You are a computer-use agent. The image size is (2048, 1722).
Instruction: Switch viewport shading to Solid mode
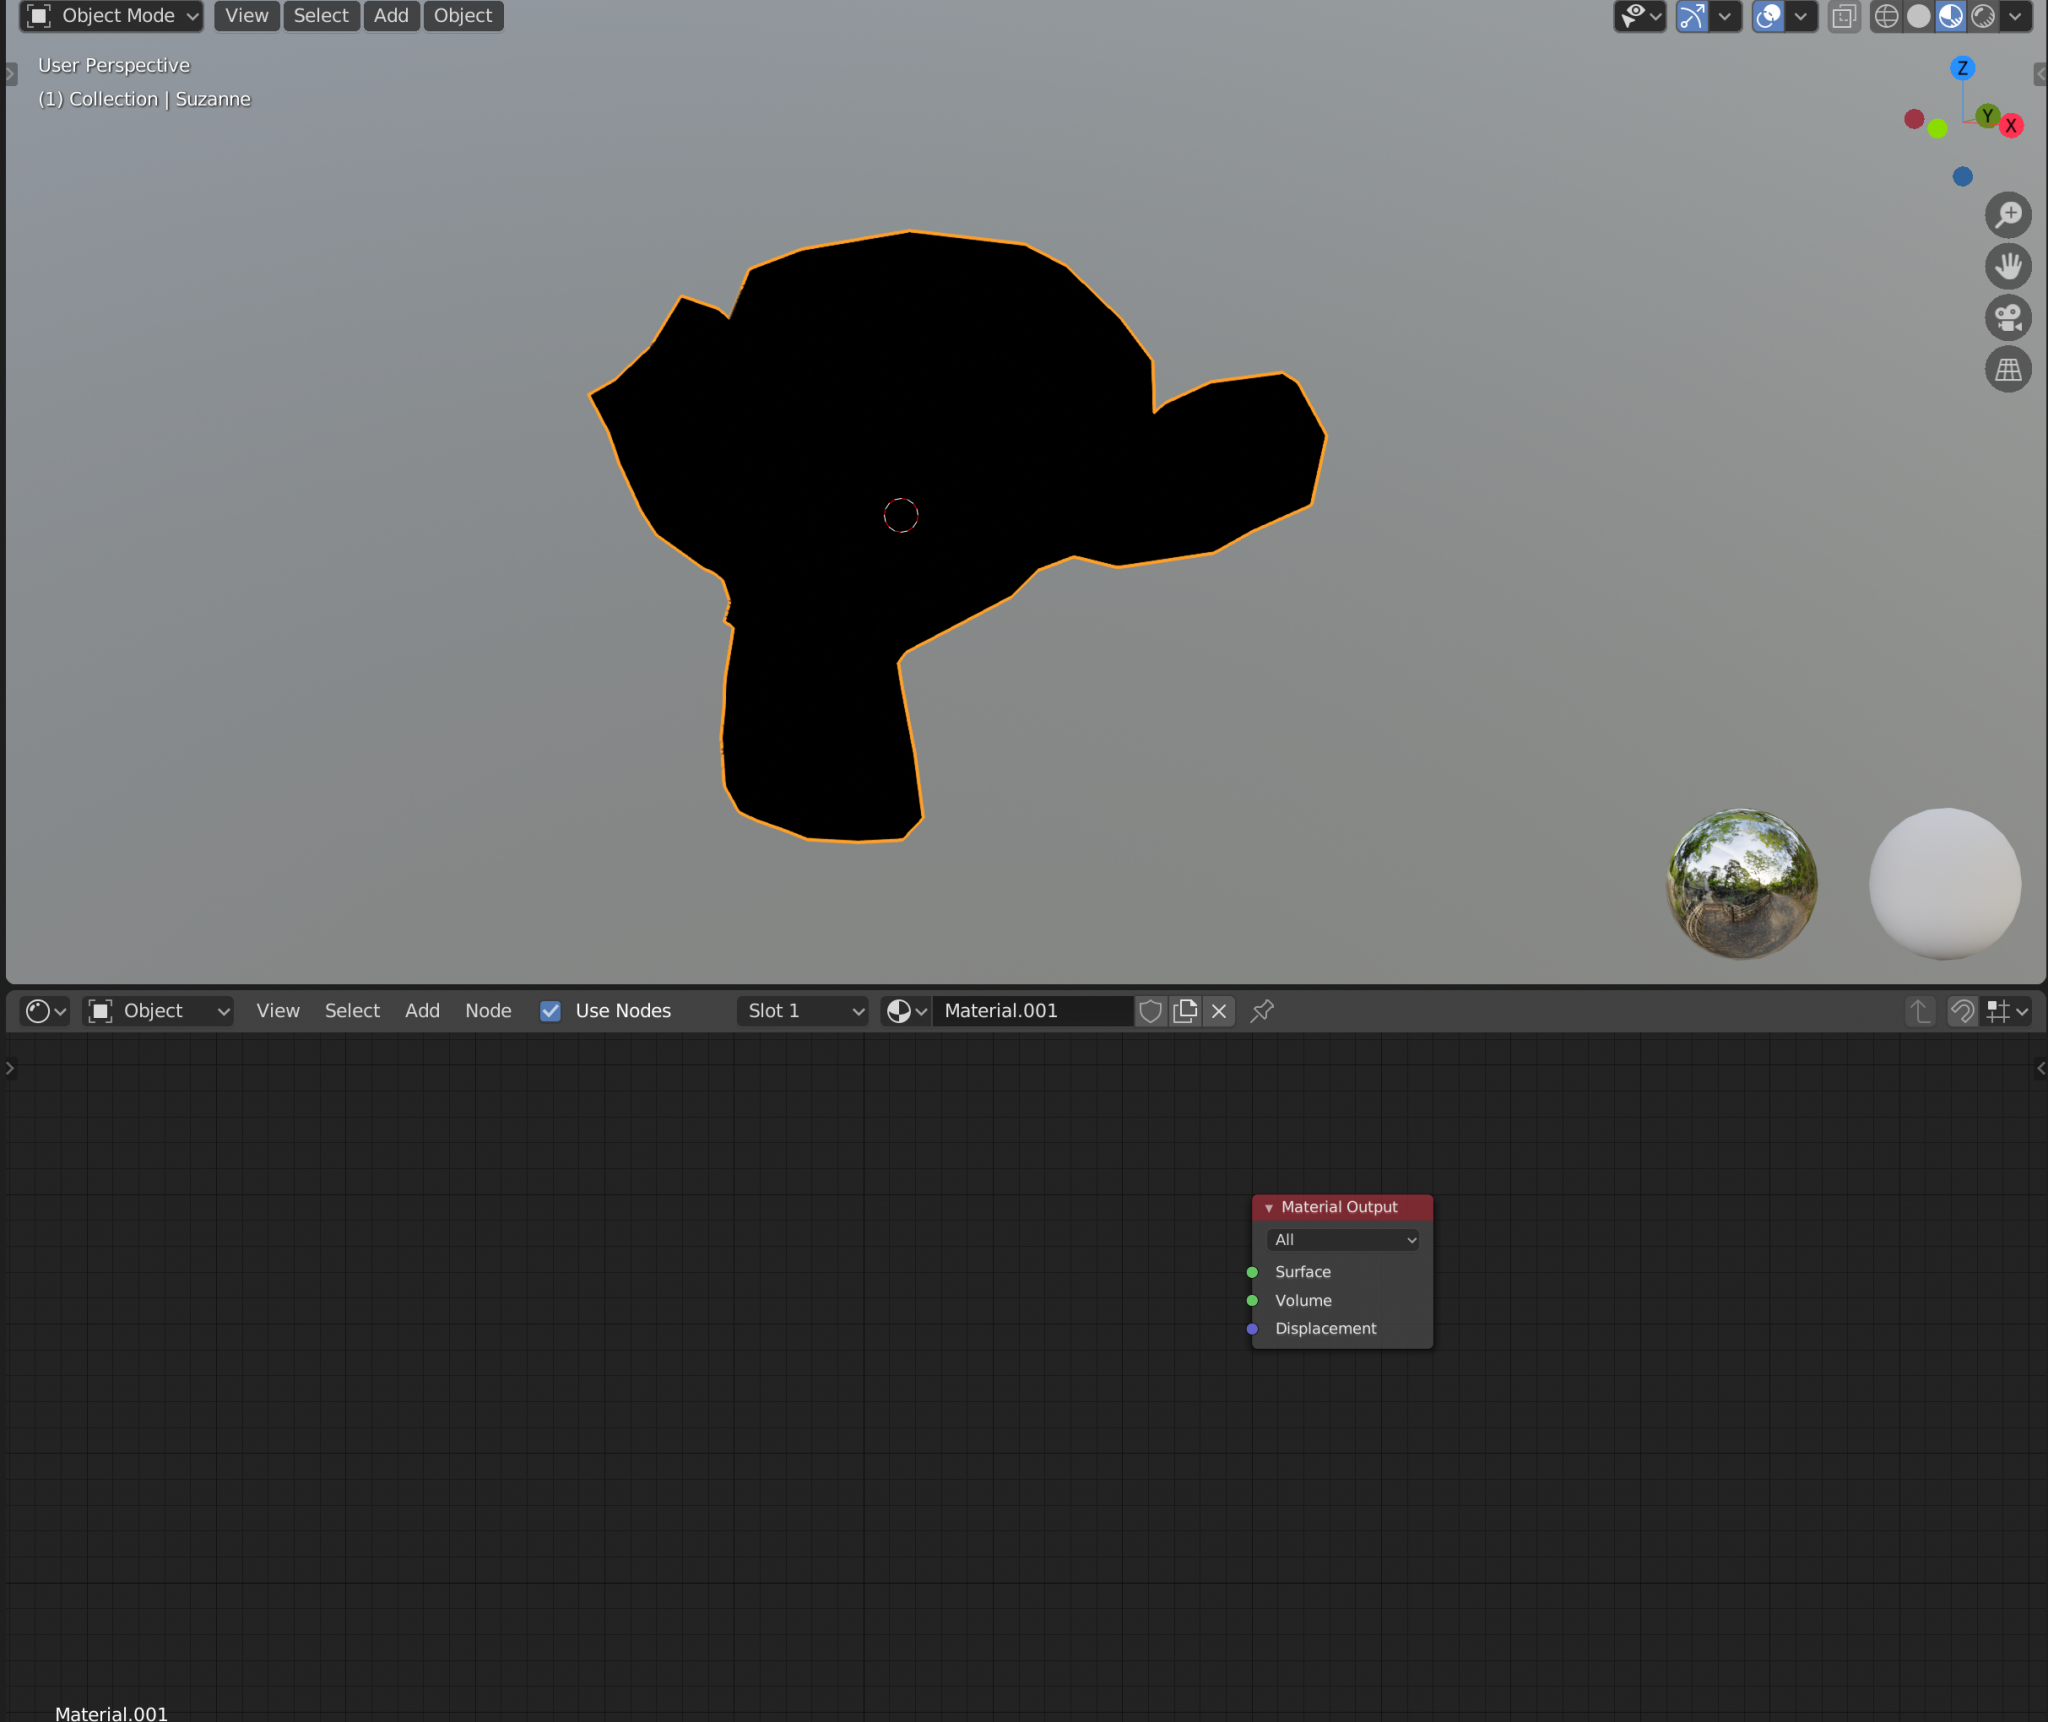coord(1919,16)
